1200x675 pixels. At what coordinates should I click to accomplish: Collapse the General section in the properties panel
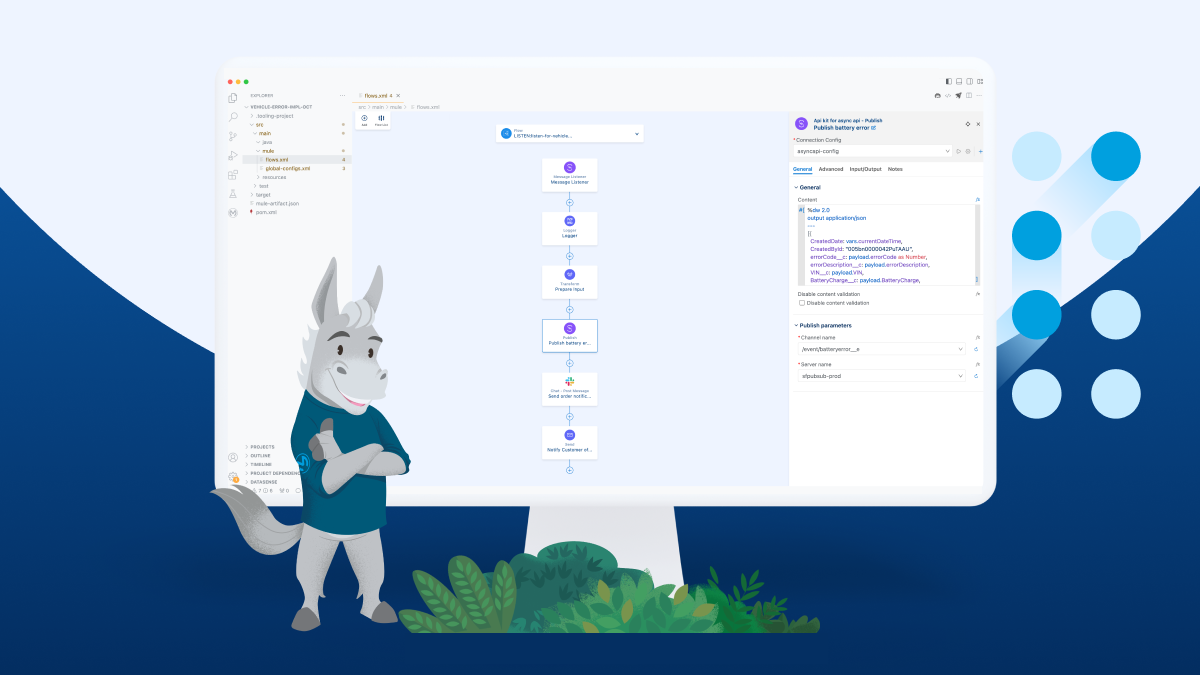tap(795, 186)
